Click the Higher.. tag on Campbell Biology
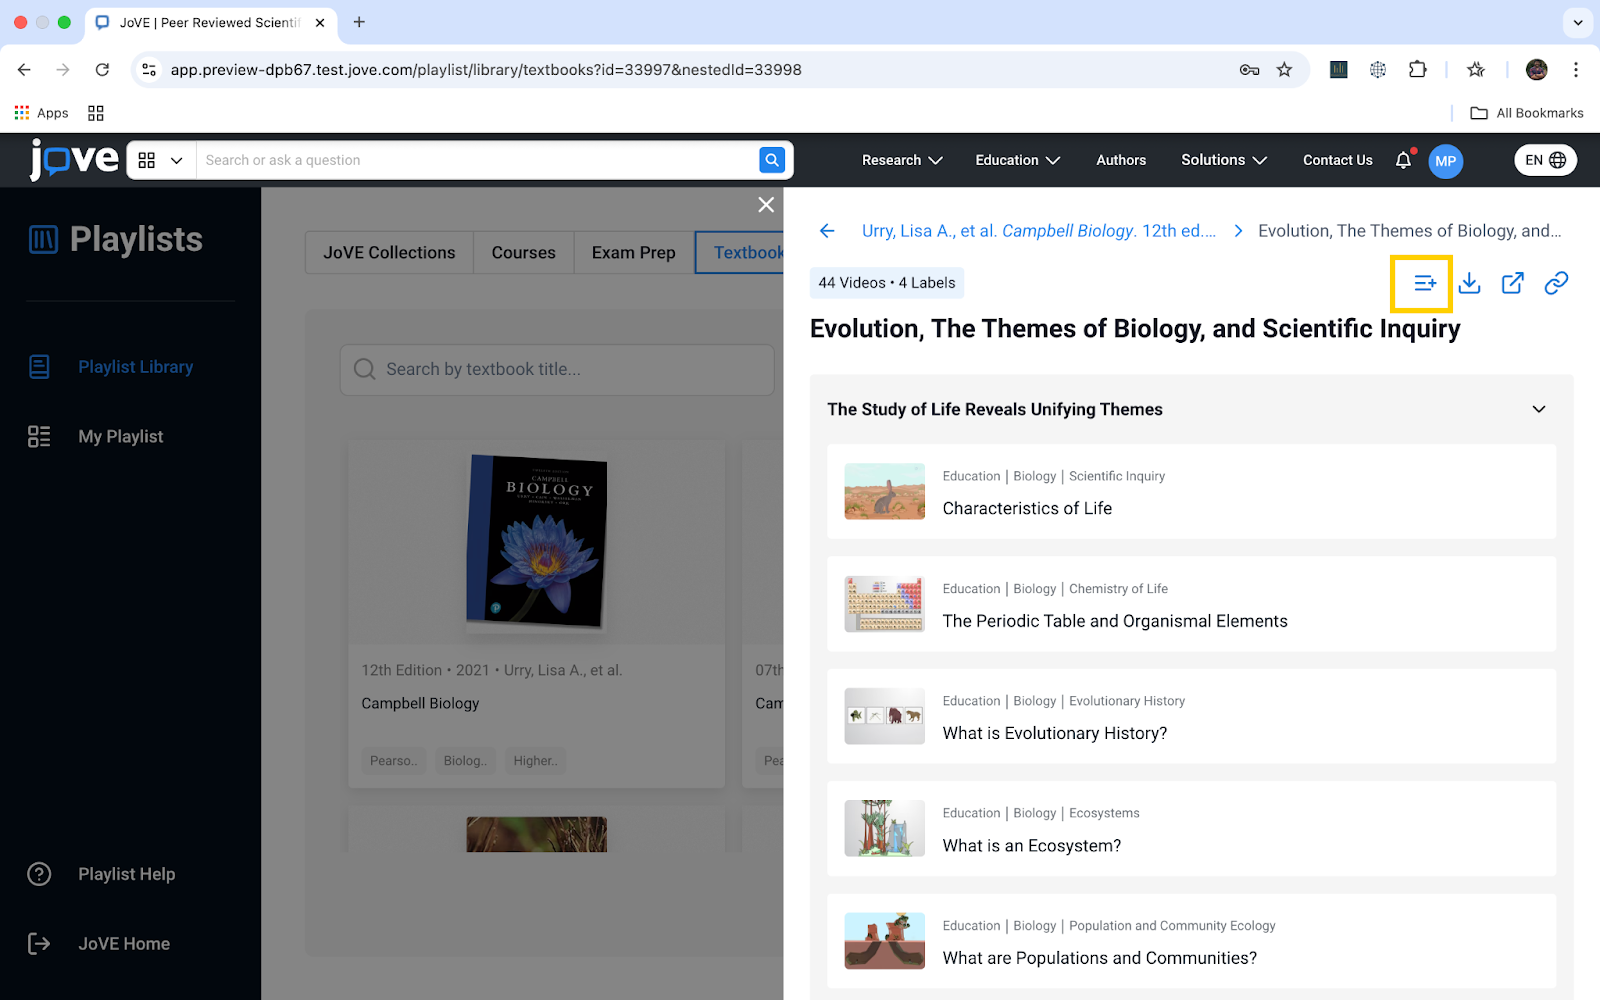 pyautogui.click(x=535, y=761)
